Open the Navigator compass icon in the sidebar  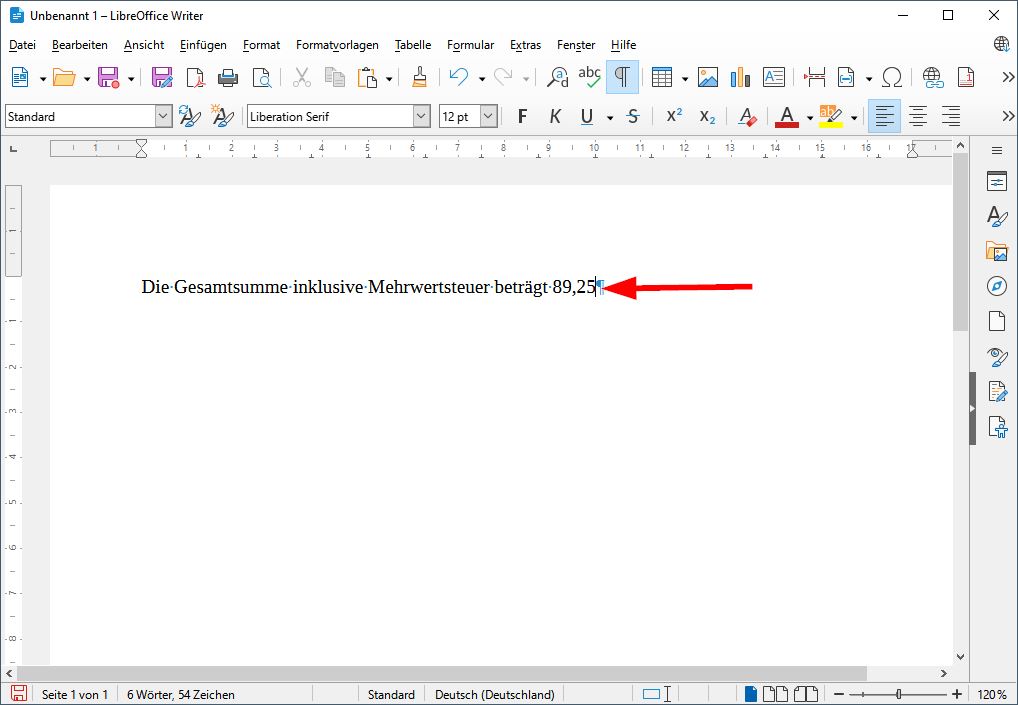click(996, 286)
